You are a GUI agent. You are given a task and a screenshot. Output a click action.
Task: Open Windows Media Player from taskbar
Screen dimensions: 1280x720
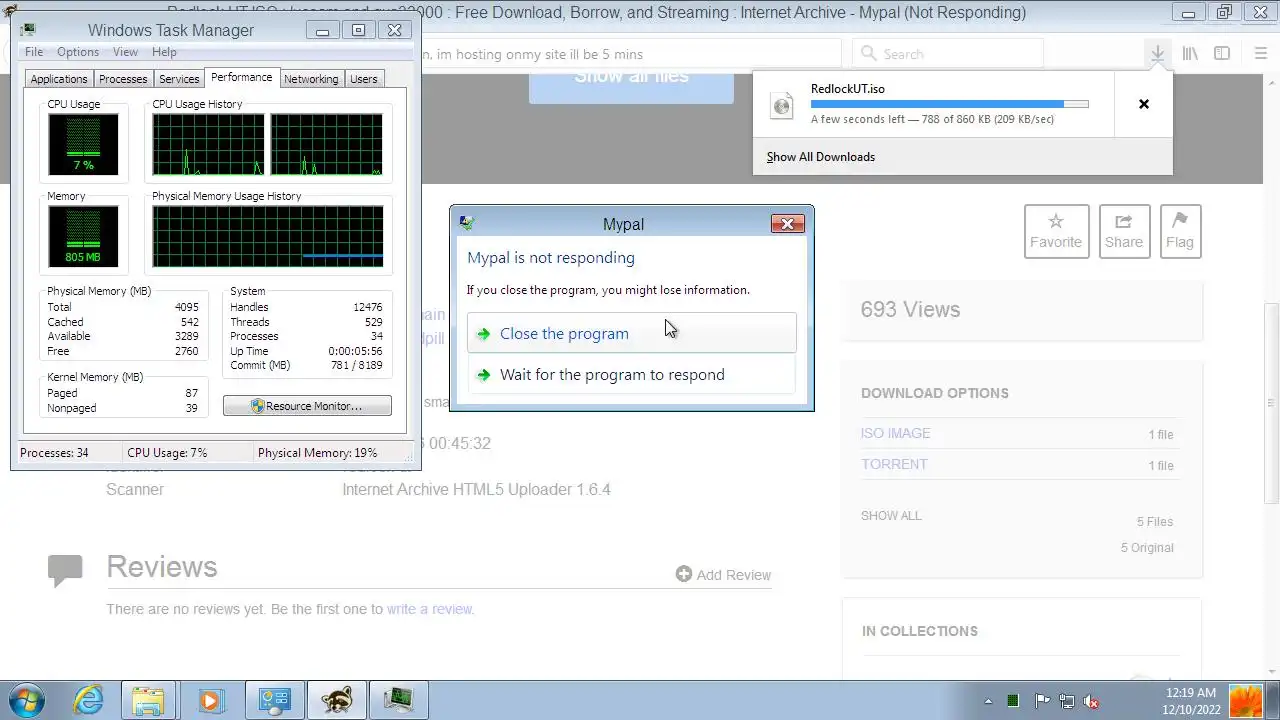pyautogui.click(x=211, y=700)
